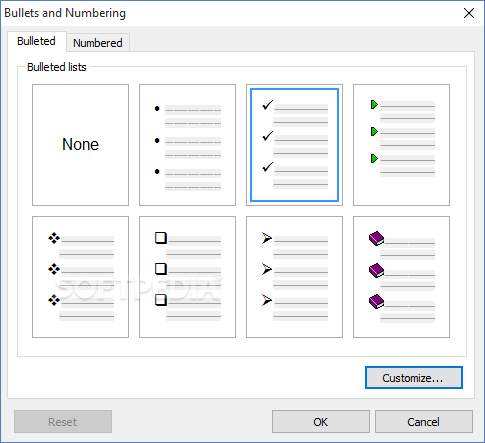Screen dimensions: 485x443
Task: Pick the arrowhead bullet list style
Action: tap(294, 277)
